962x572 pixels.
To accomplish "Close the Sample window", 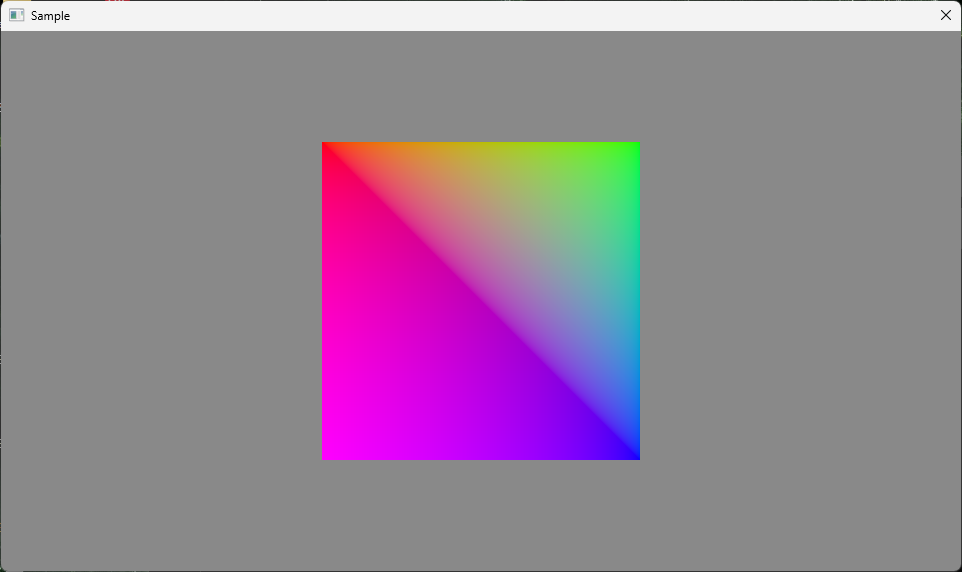I will tap(945, 15).
